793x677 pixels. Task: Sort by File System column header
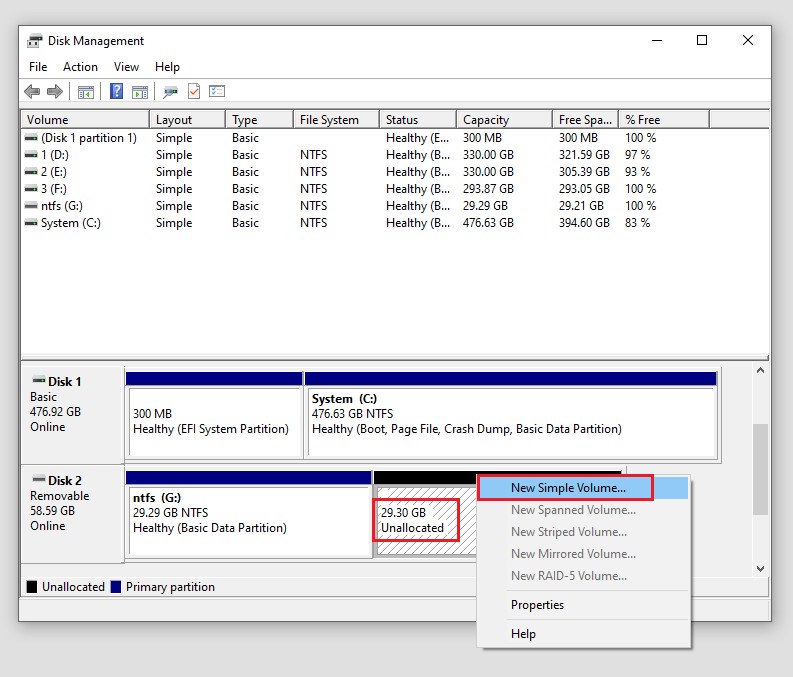coord(329,120)
